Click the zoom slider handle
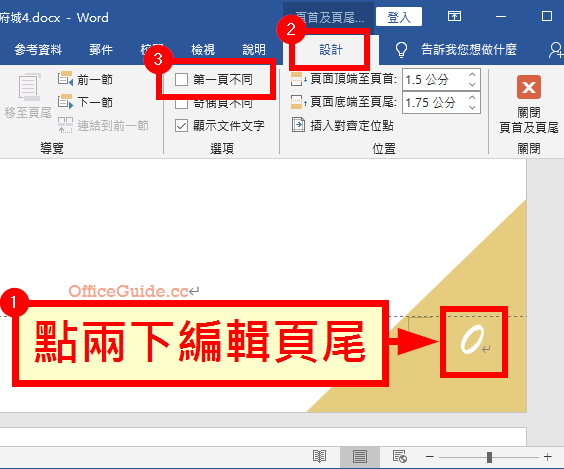The width and height of the screenshot is (564, 469). click(489, 457)
